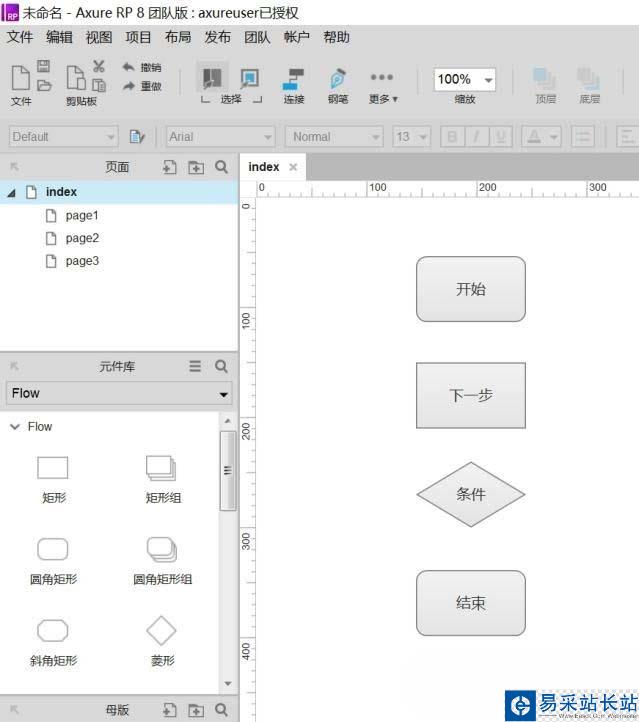Undo the last action (撤销)

click(x=142, y=67)
